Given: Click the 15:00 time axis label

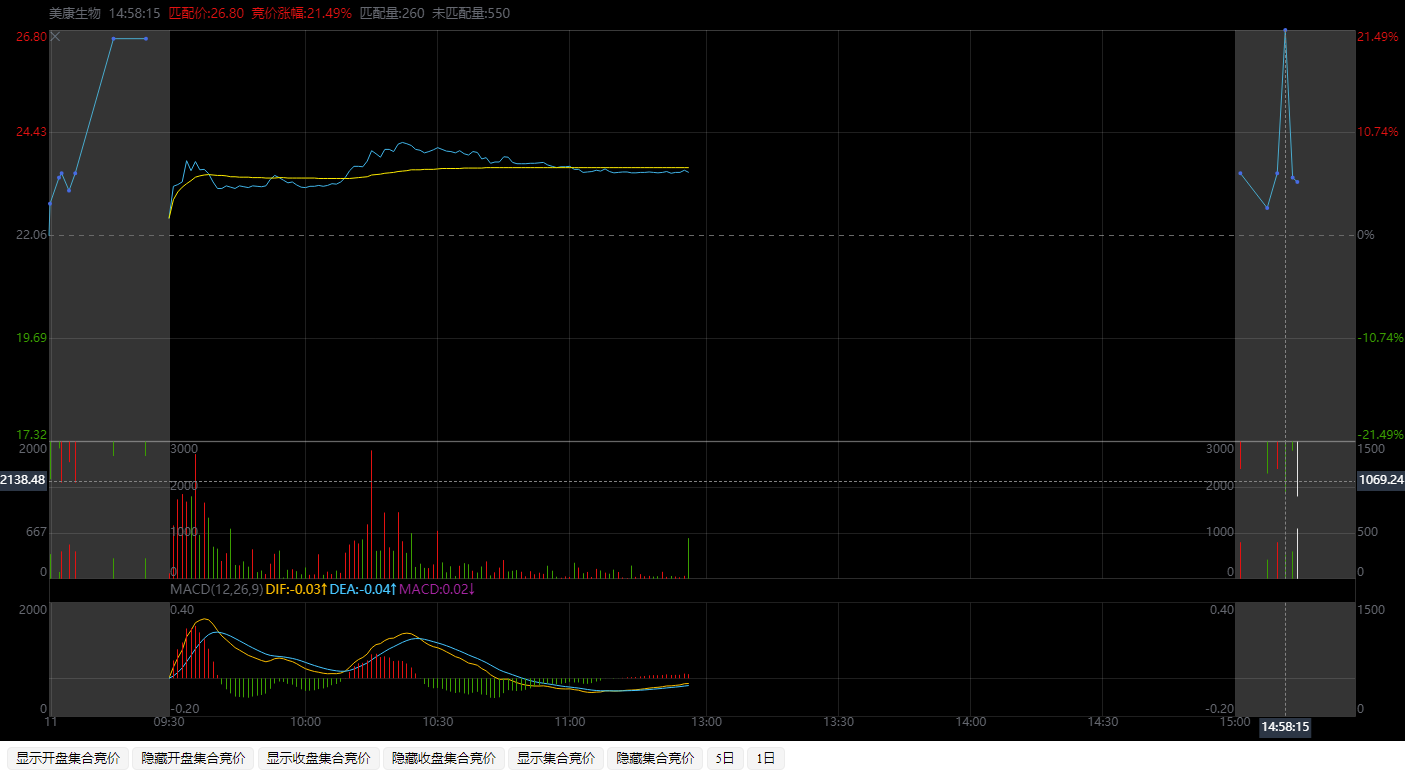Looking at the screenshot, I should [x=1235, y=722].
